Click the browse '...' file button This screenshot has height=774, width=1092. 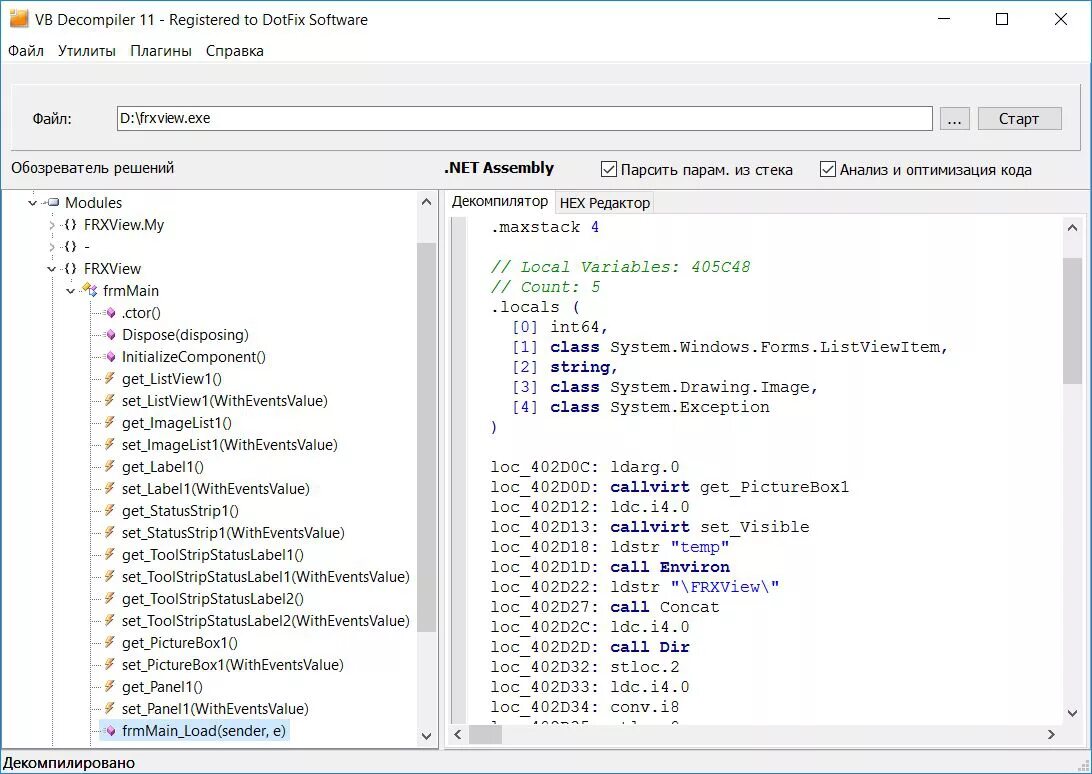click(x=954, y=118)
